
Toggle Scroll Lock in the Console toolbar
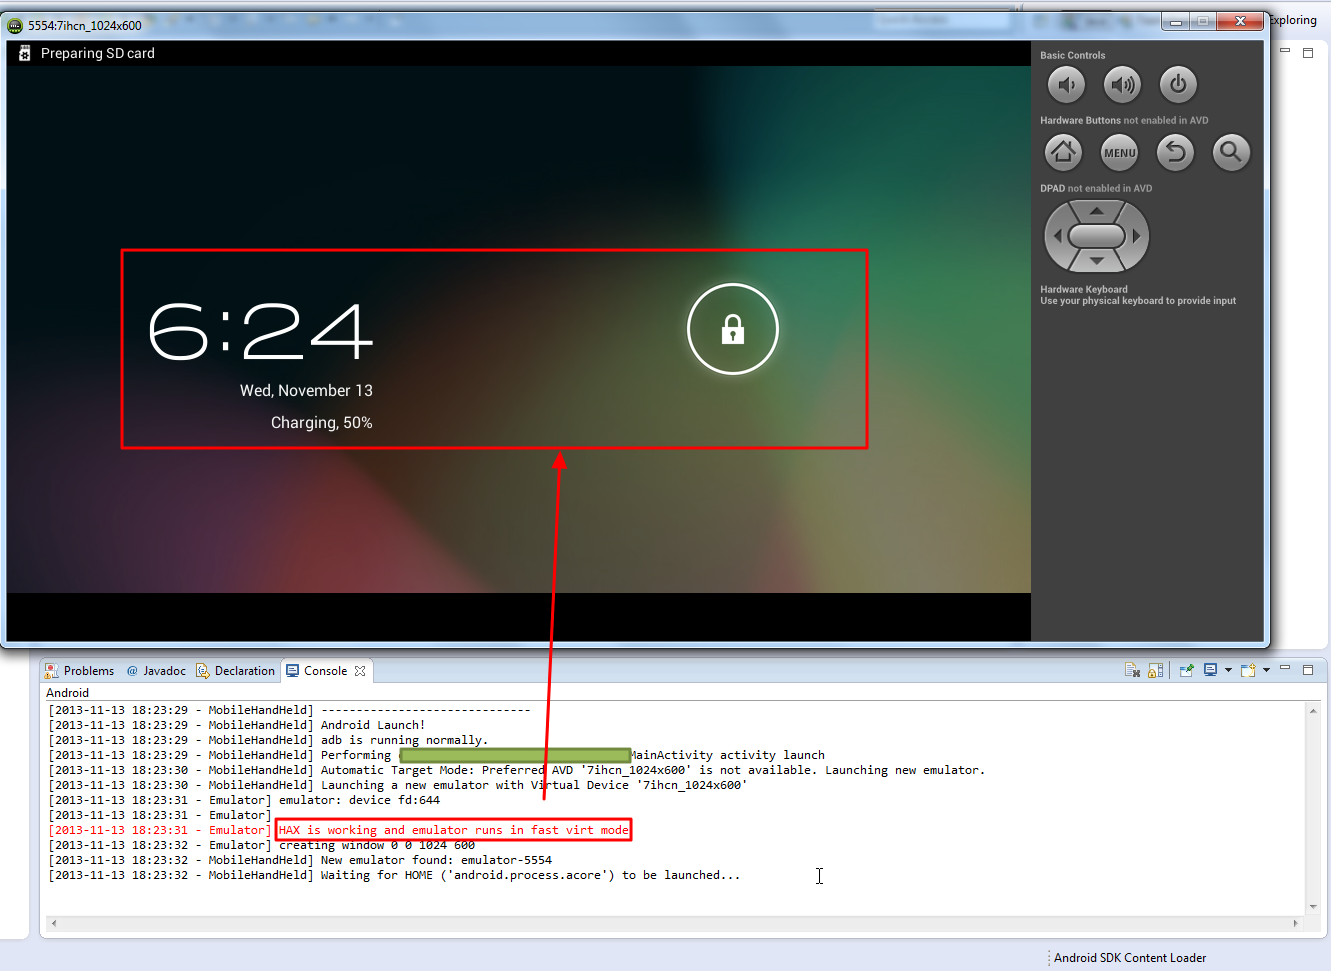tap(1156, 670)
